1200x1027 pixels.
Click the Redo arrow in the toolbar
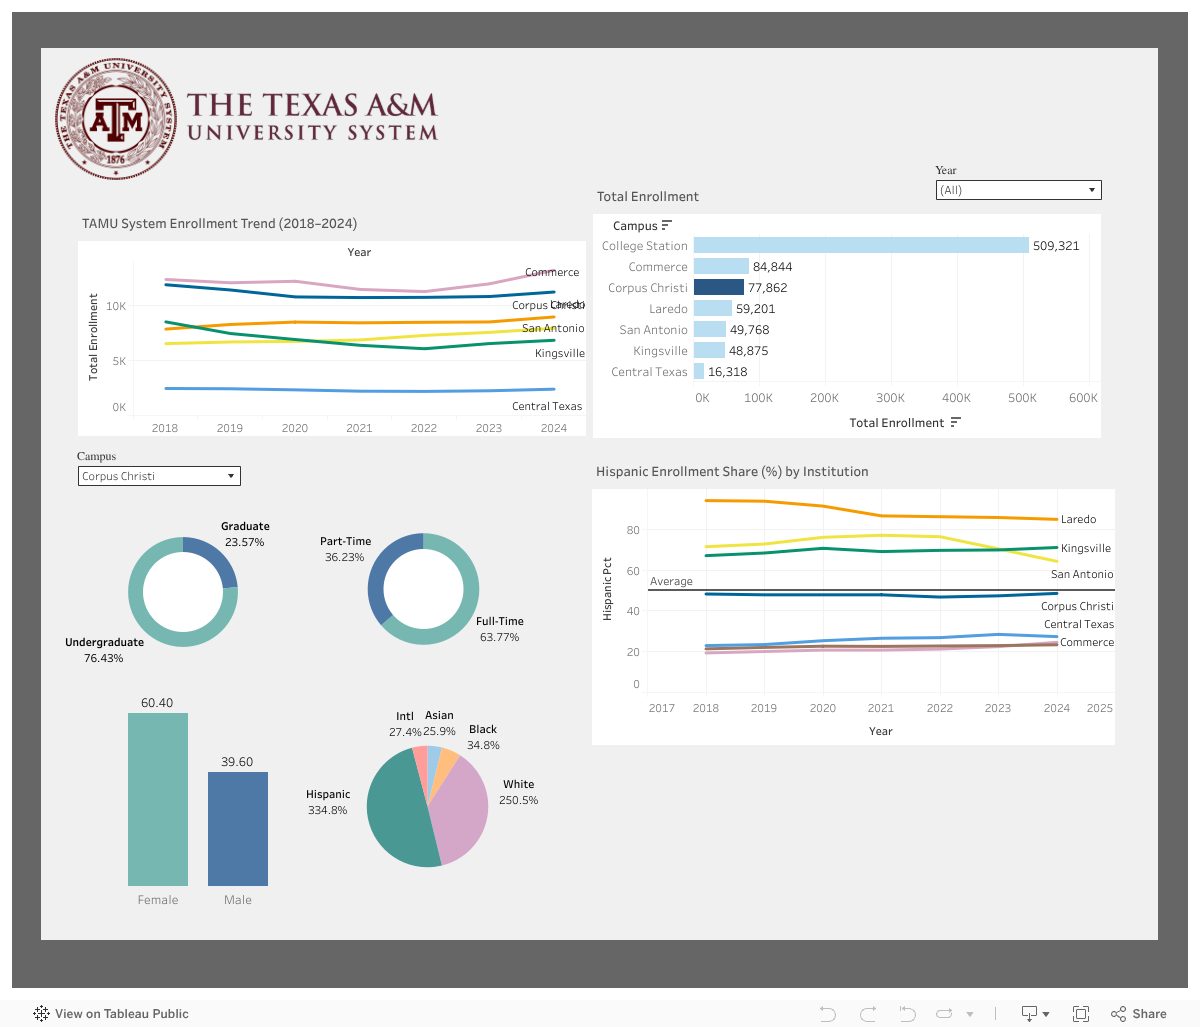coord(866,1013)
